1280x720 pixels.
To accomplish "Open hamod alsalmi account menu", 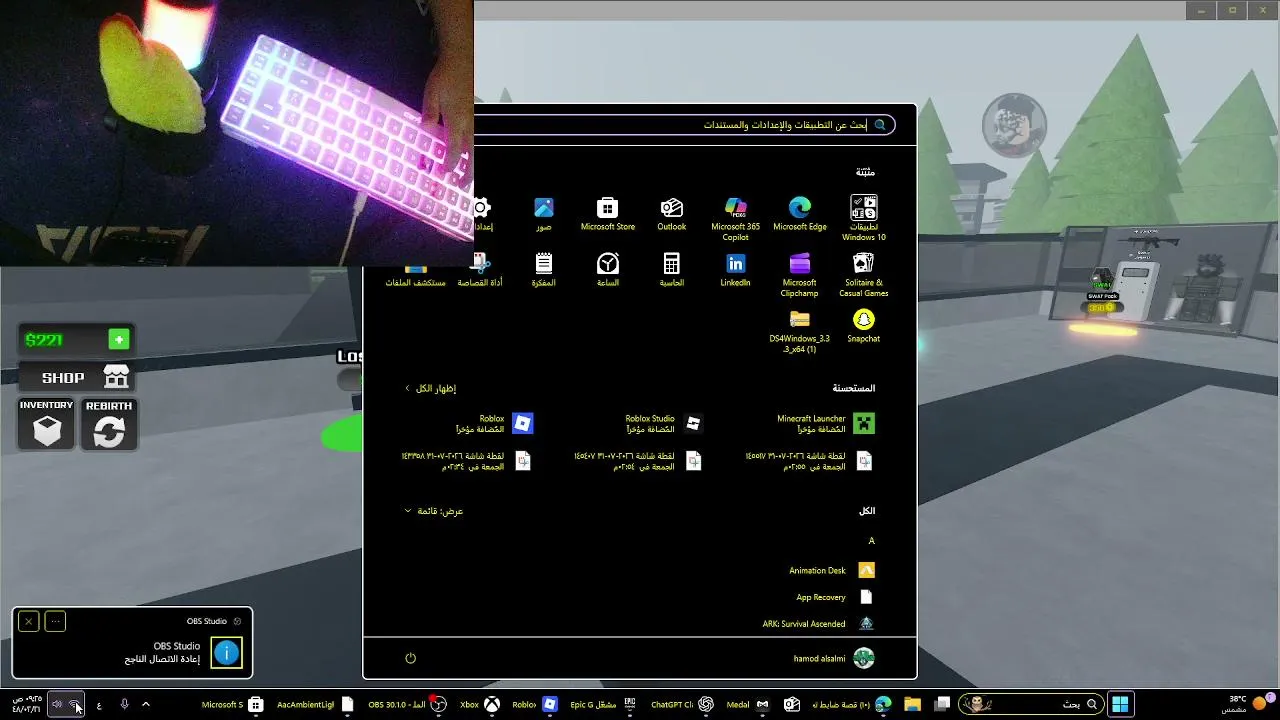I will [x=834, y=658].
